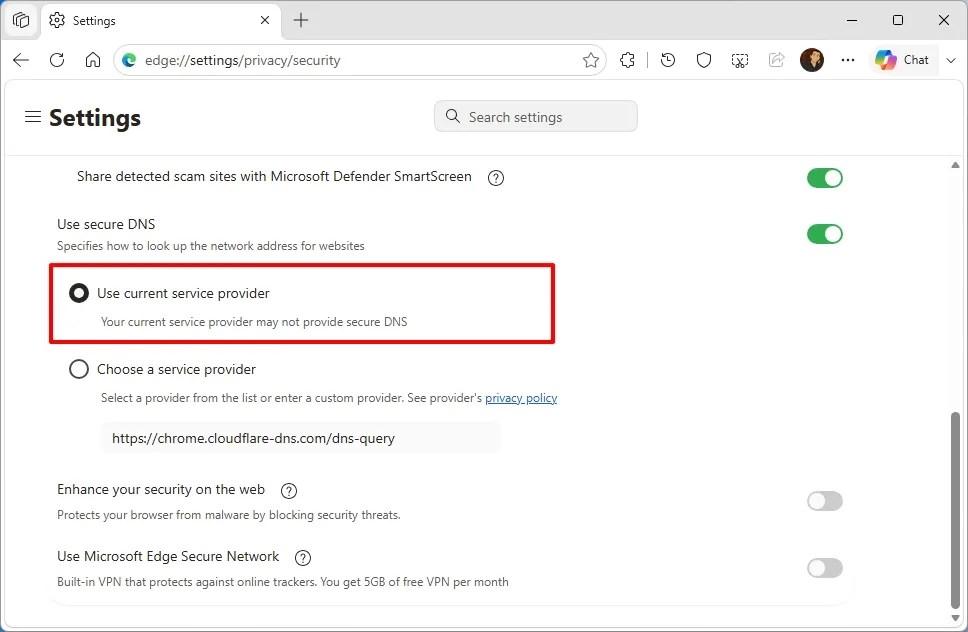The image size is (968, 632).
Task: Open a new tab with plus button
Action: 301,20
